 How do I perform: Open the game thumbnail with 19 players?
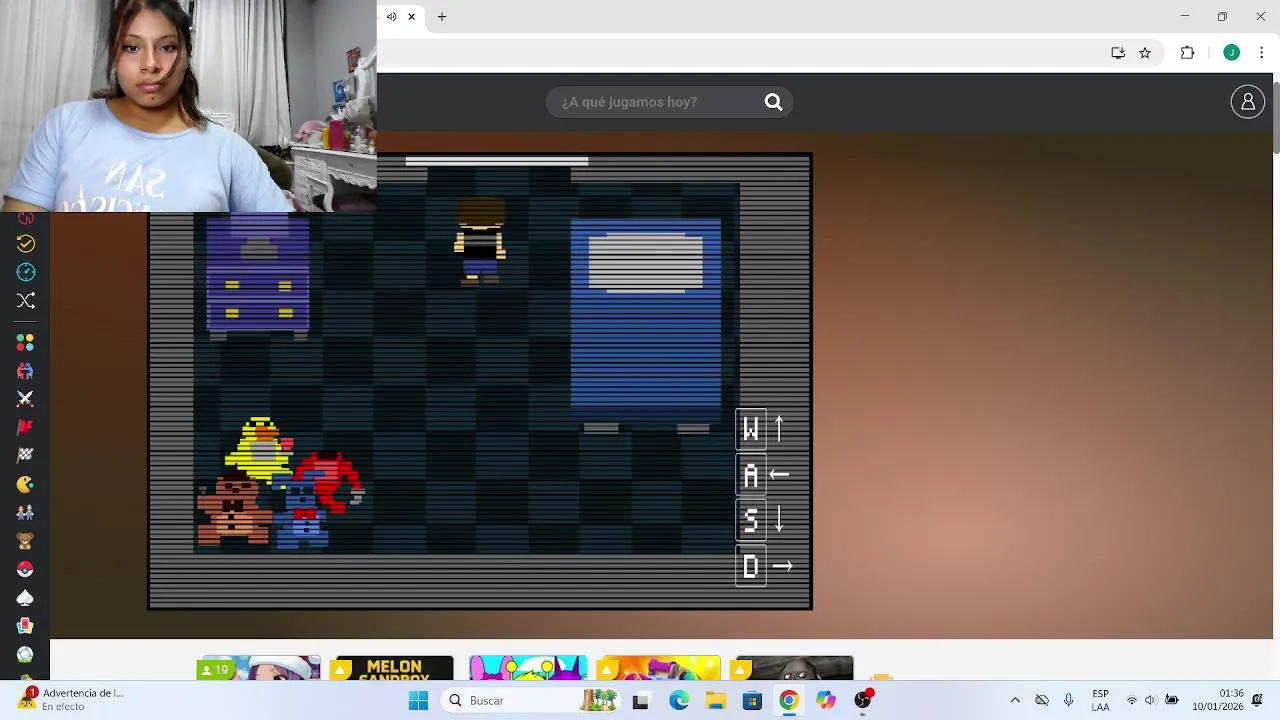click(x=259, y=668)
